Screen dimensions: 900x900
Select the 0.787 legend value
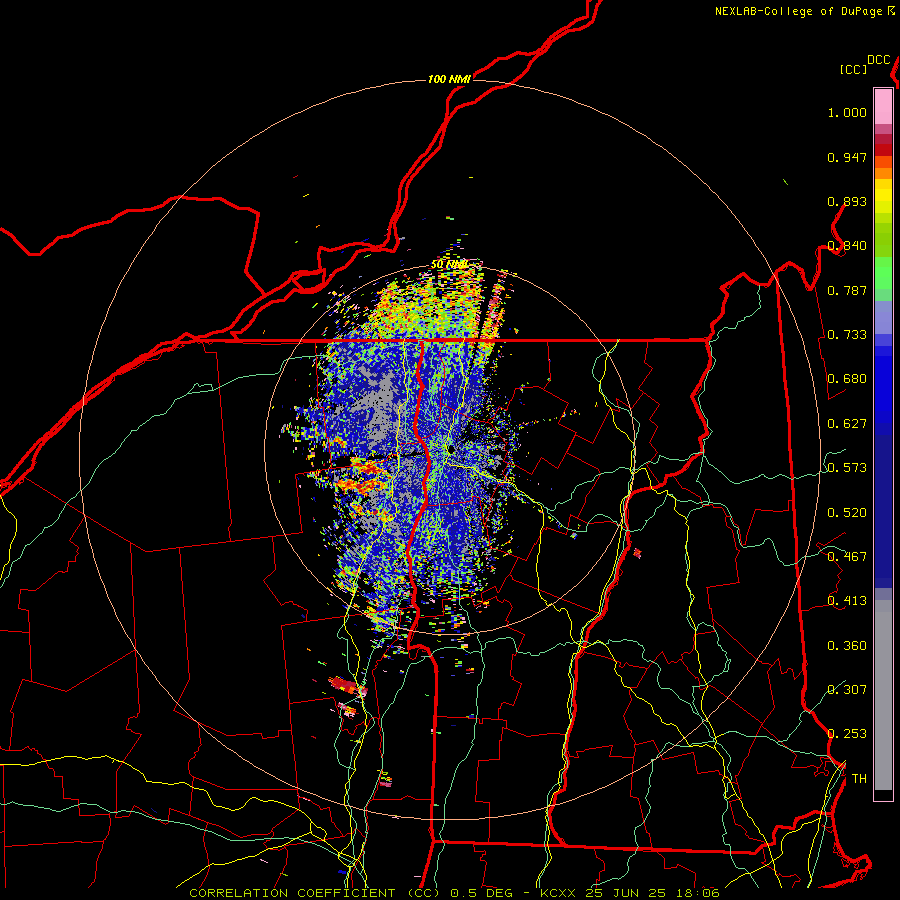point(847,290)
